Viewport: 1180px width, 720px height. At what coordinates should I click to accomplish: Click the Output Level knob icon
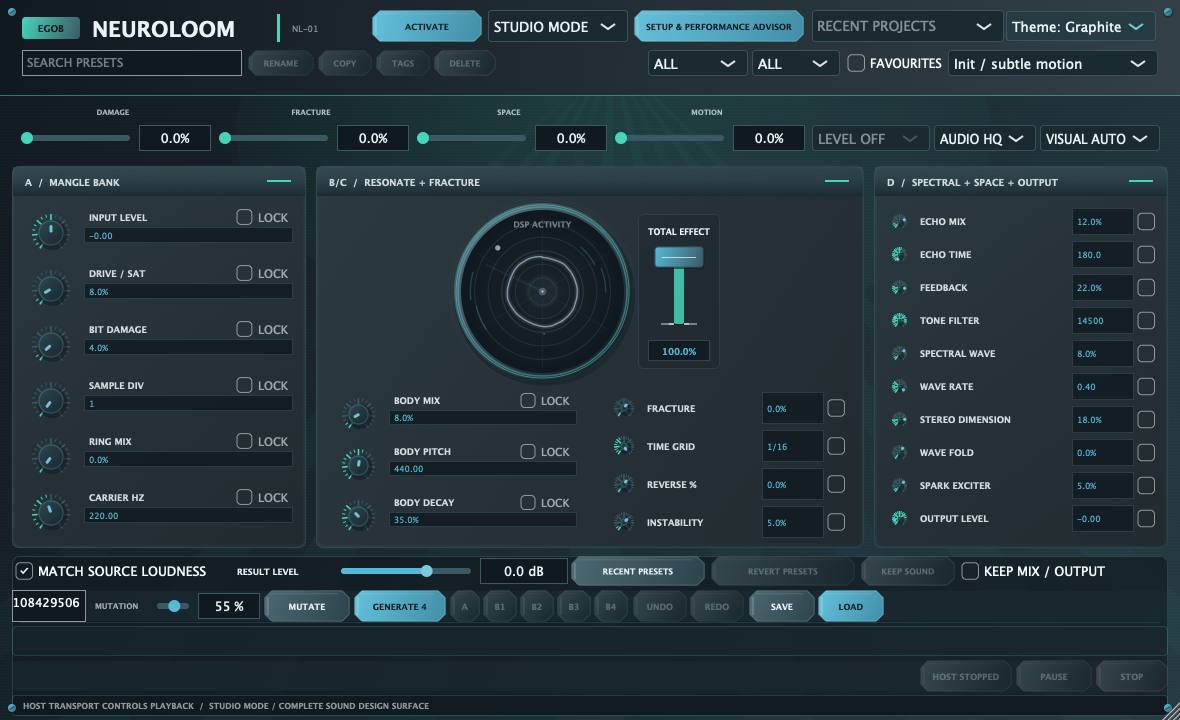point(899,518)
